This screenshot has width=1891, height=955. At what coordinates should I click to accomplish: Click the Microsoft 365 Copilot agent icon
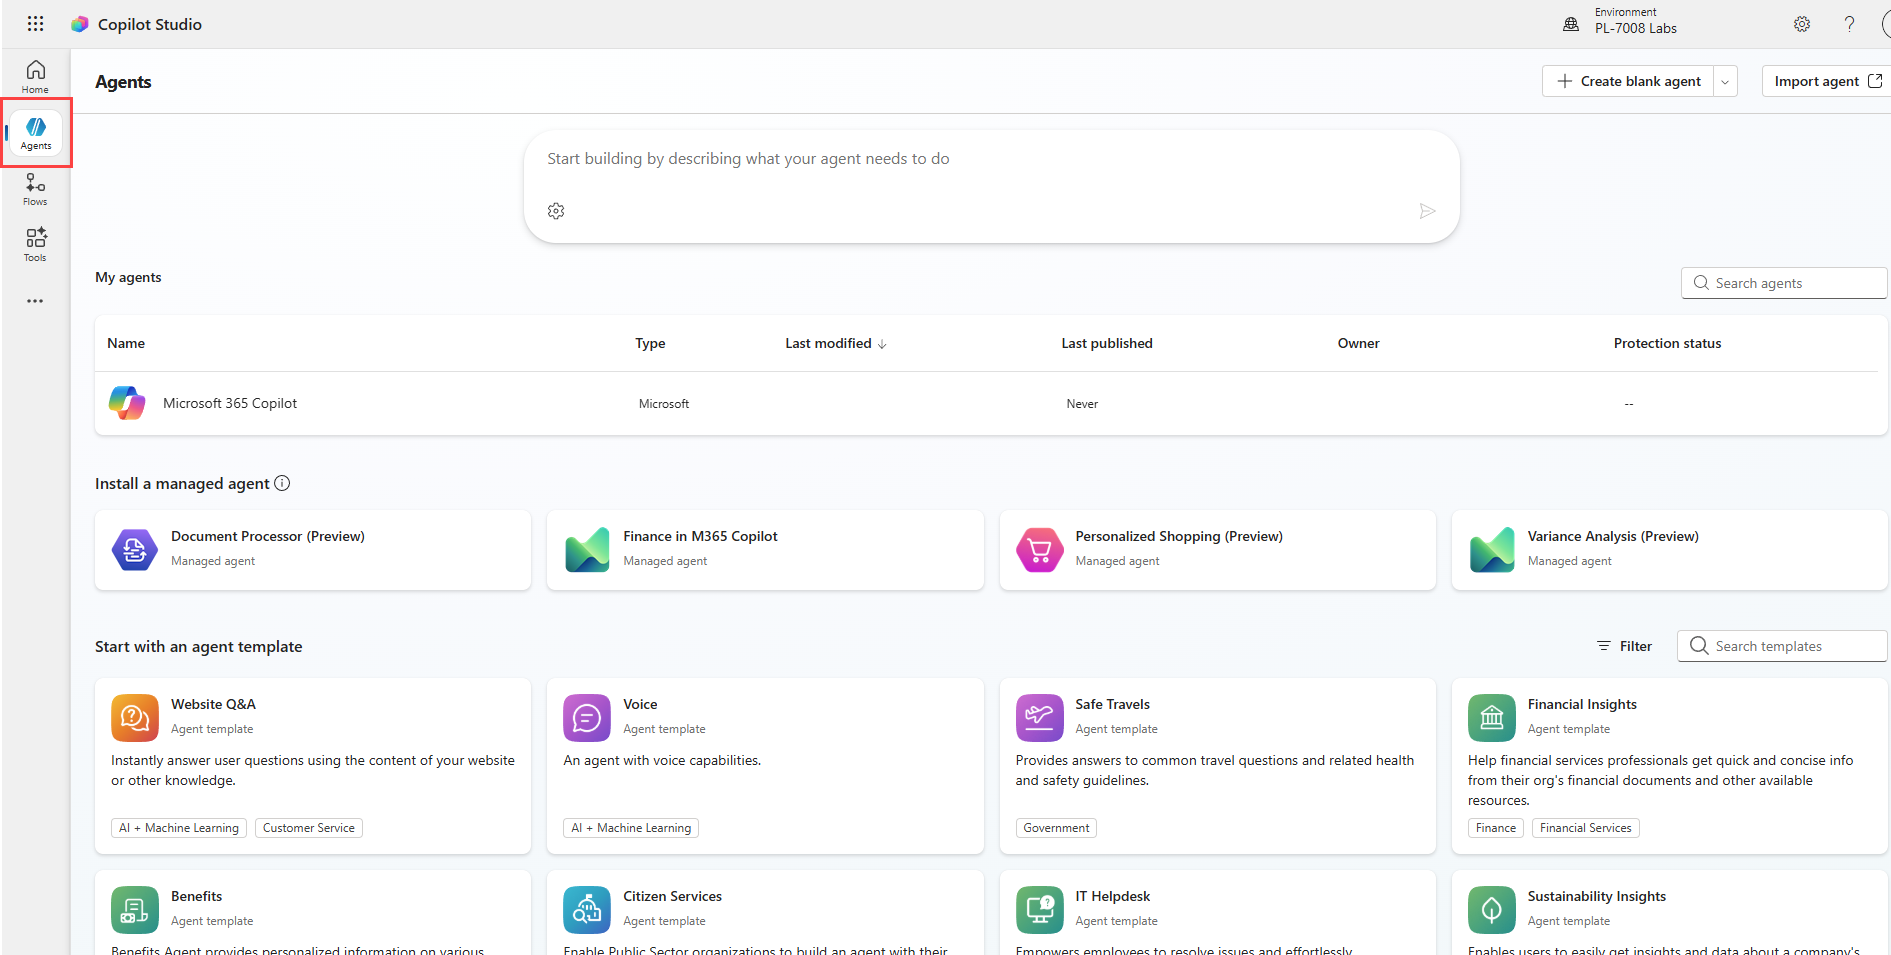[126, 403]
